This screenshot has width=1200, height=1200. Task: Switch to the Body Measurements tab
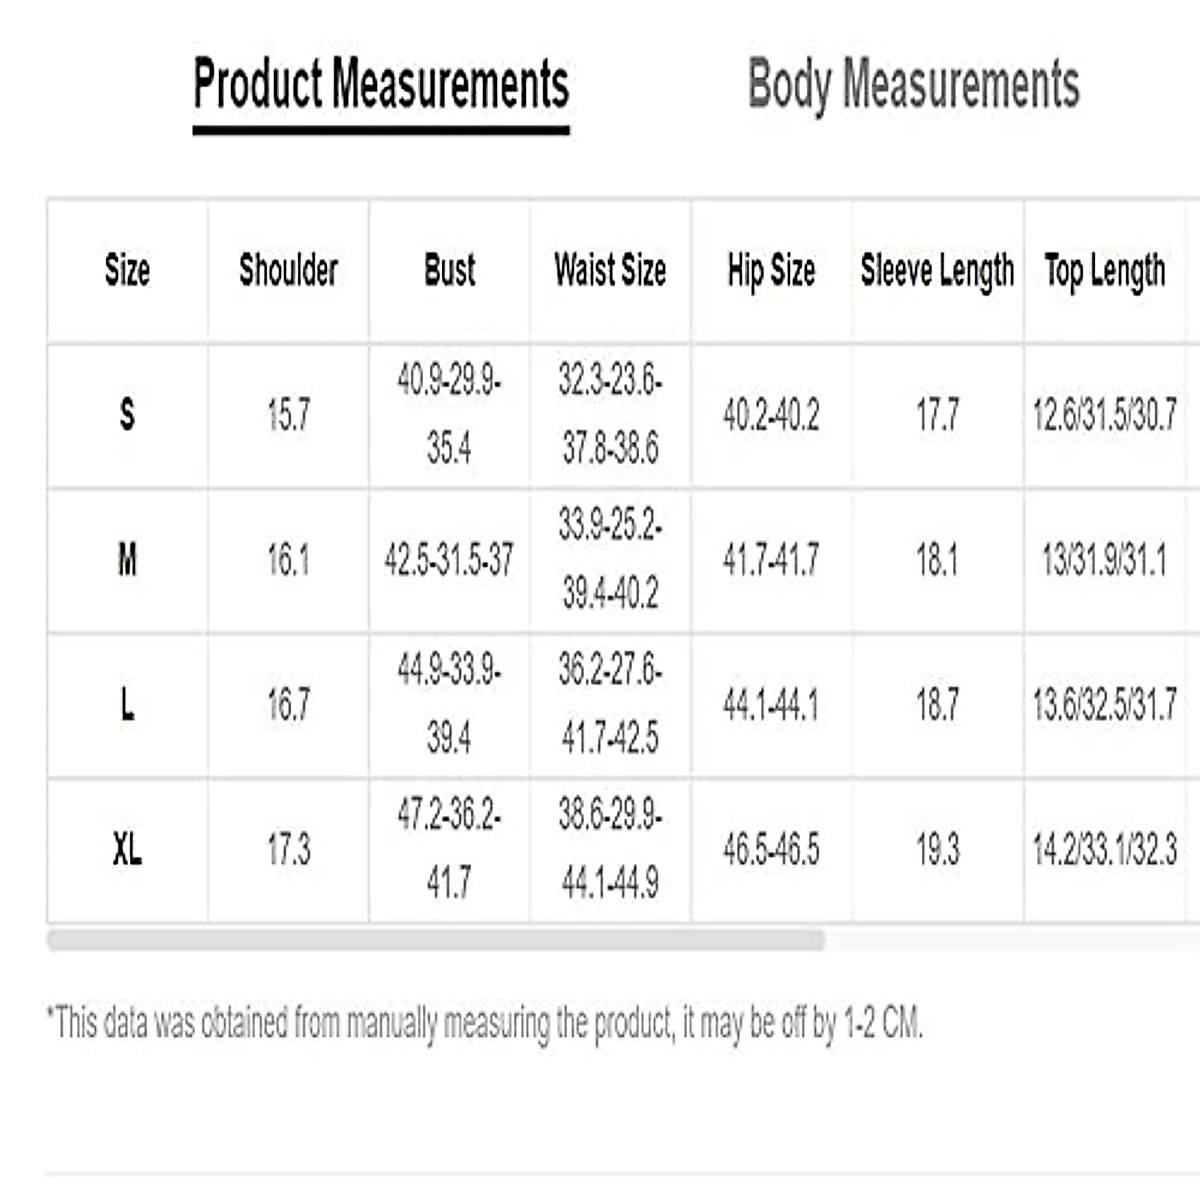tap(913, 84)
